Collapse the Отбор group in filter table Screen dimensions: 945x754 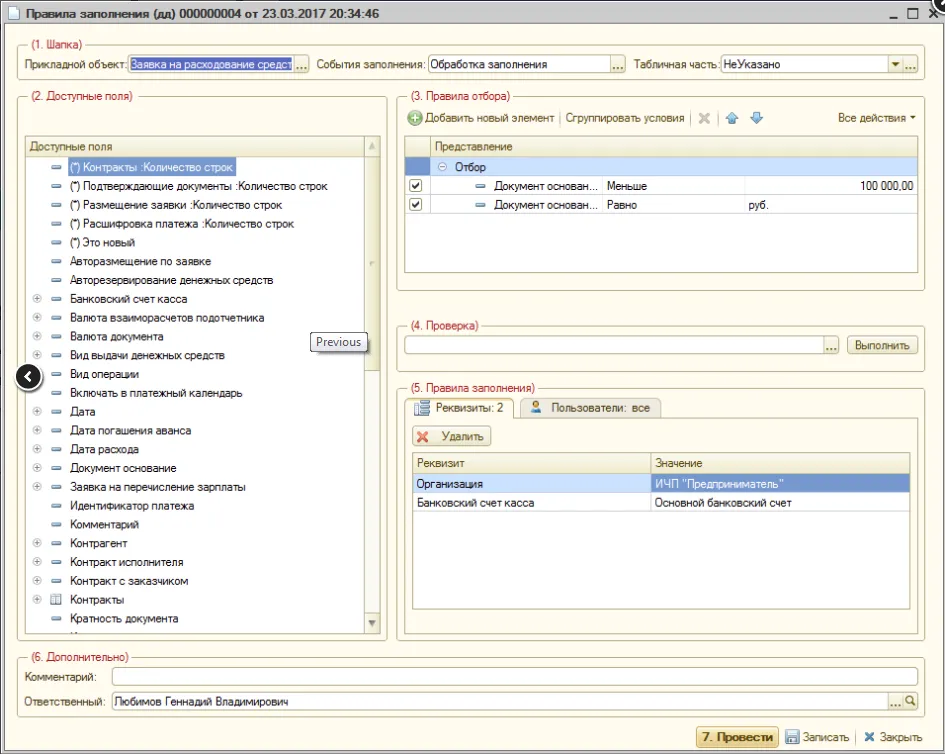[x=442, y=167]
